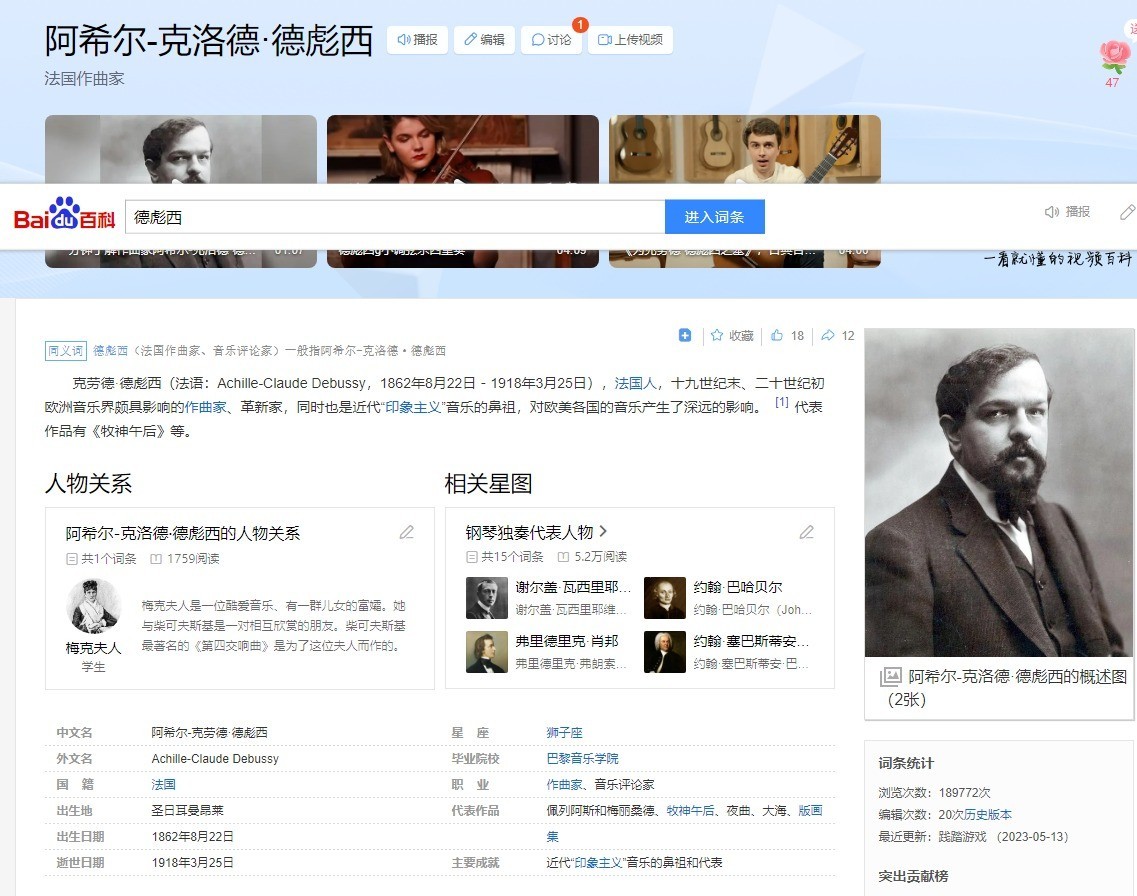Open the Debussy portrait overview image
Image resolution: width=1137 pixels, height=896 pixels.
click(999, 493)
